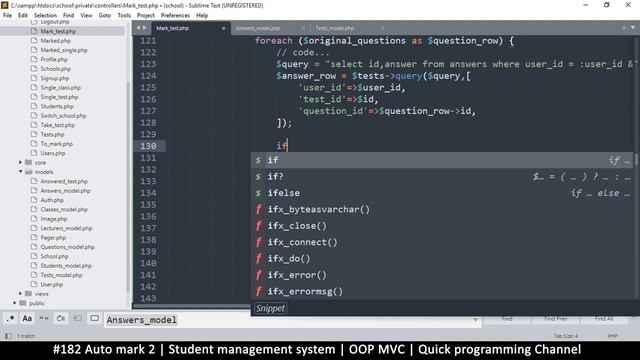
Task: Open Schools.php file icon in sidebar
Action: tap(34, 69)
